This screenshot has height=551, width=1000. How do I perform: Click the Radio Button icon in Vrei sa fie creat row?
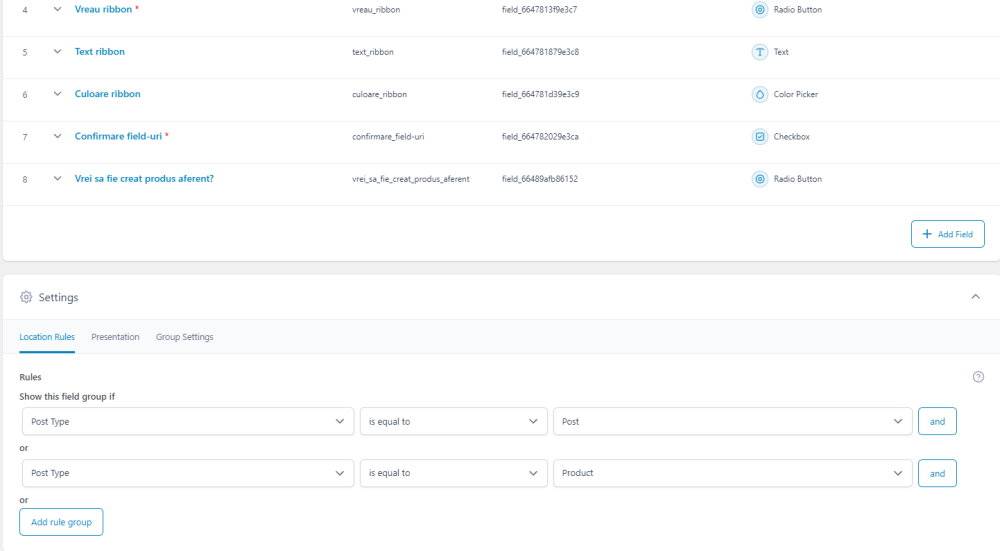pyautogui.click(x=760, y=179)
